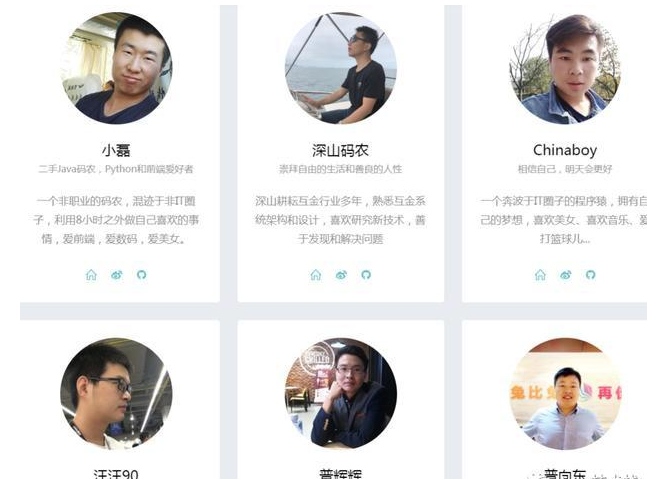Screen dimensions: 647x479
Task: Click the name 小磊
Action: [116, 150]
